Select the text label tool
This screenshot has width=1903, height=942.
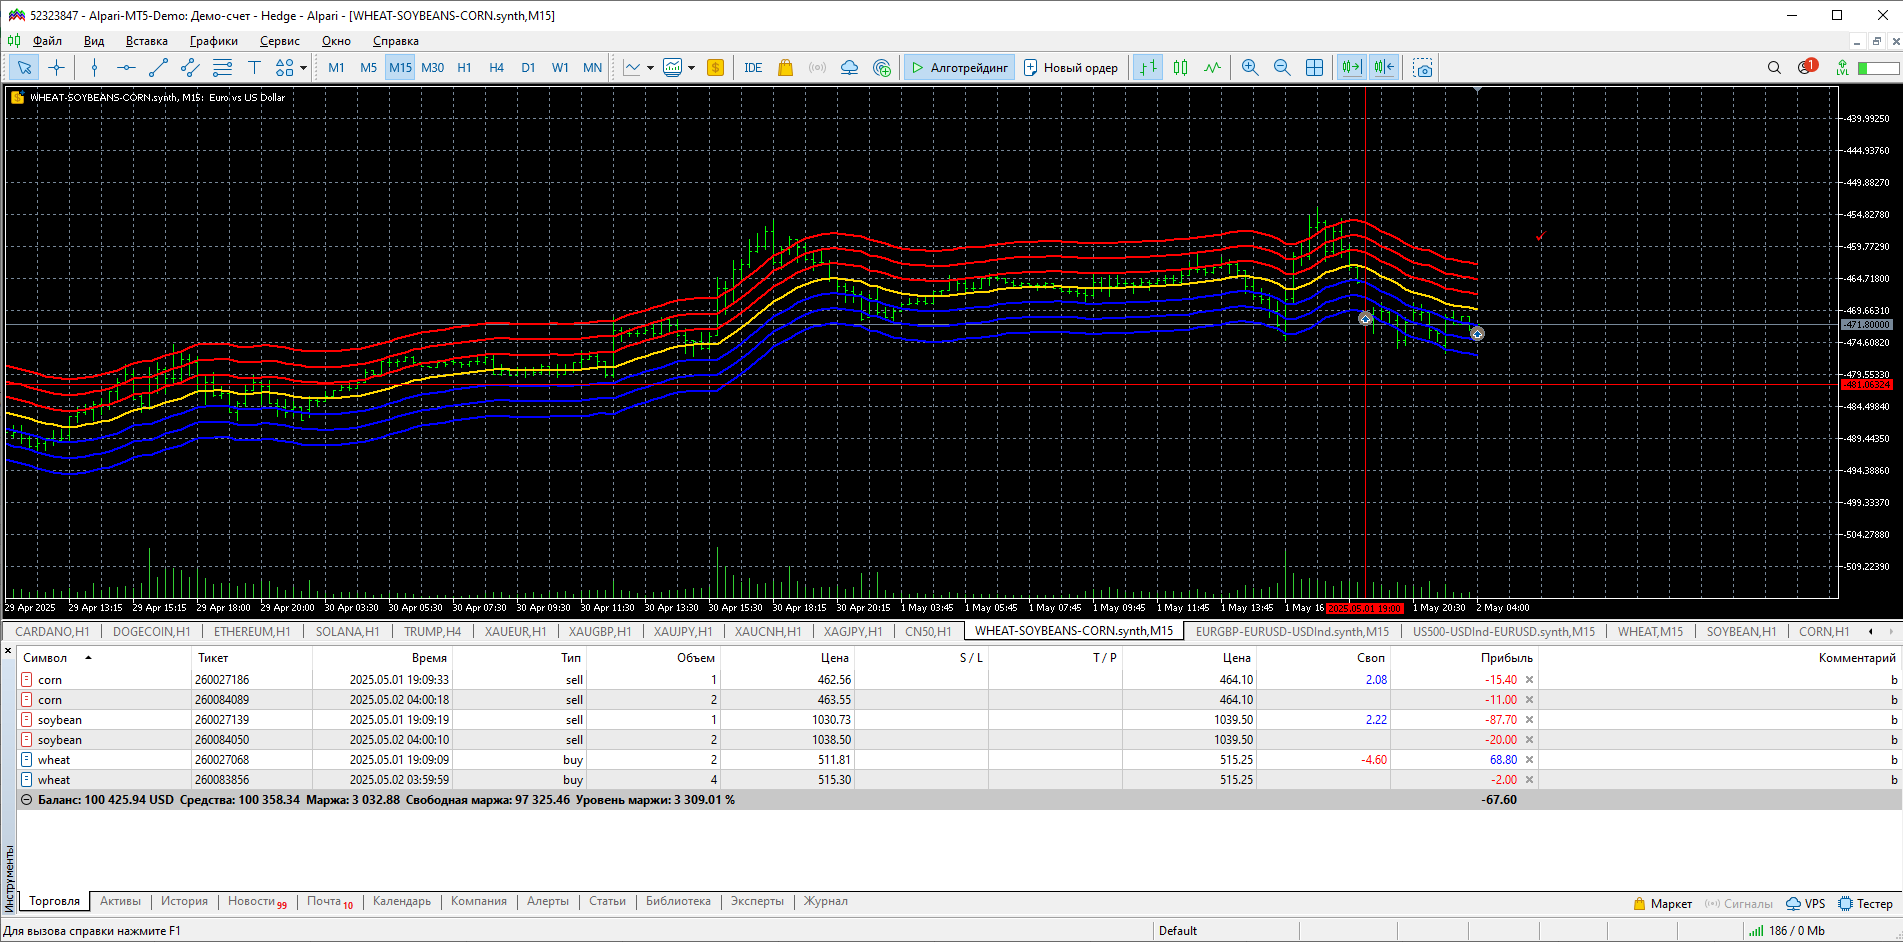click(254, 68)
